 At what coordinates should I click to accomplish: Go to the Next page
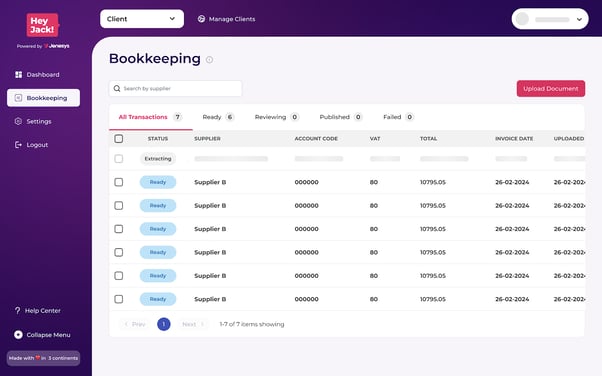point(193,324)
